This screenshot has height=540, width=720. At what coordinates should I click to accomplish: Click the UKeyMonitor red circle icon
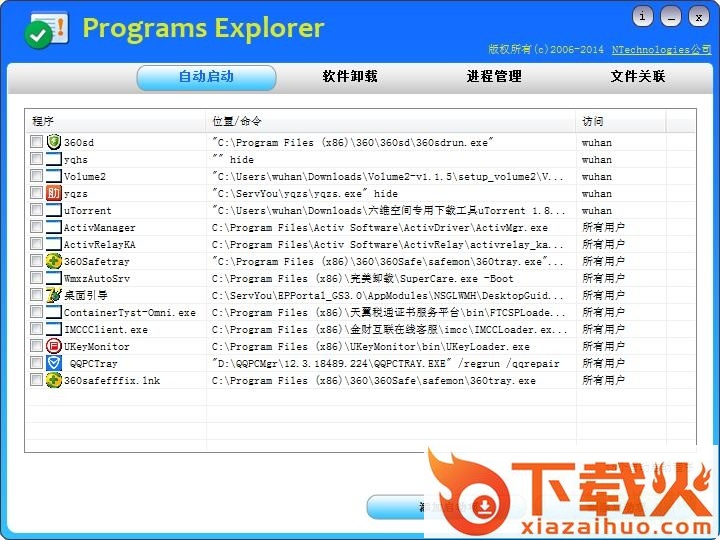tap(54, 346)
